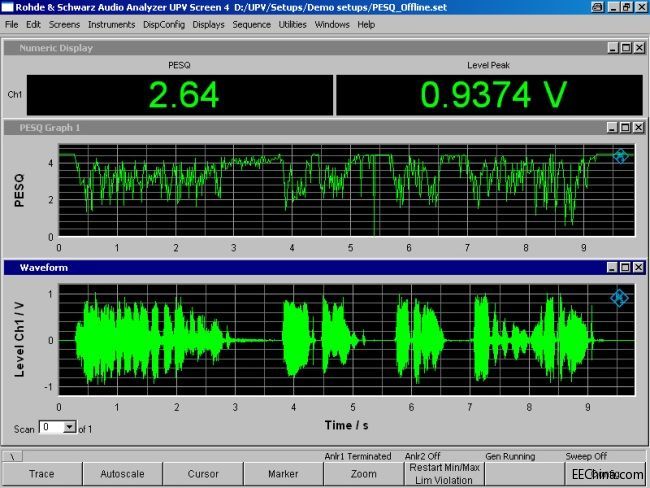The image size is (650, 488).
Task: Click the Time / s axis label
Action: (x=347, y=425)
